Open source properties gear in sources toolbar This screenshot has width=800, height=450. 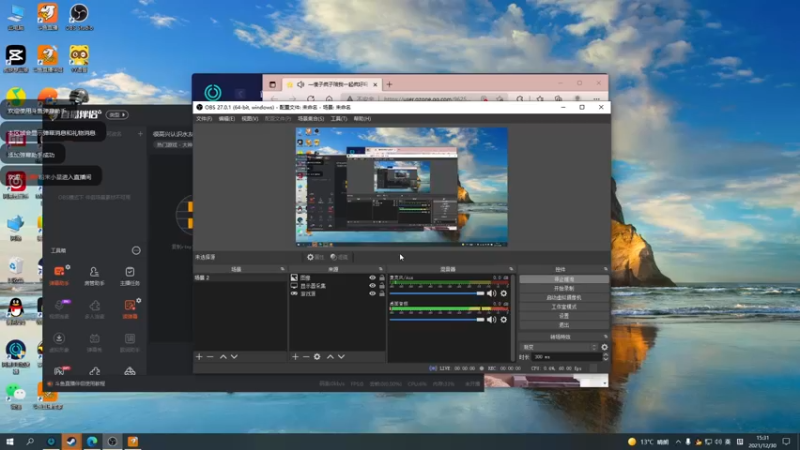pos(317,357)
